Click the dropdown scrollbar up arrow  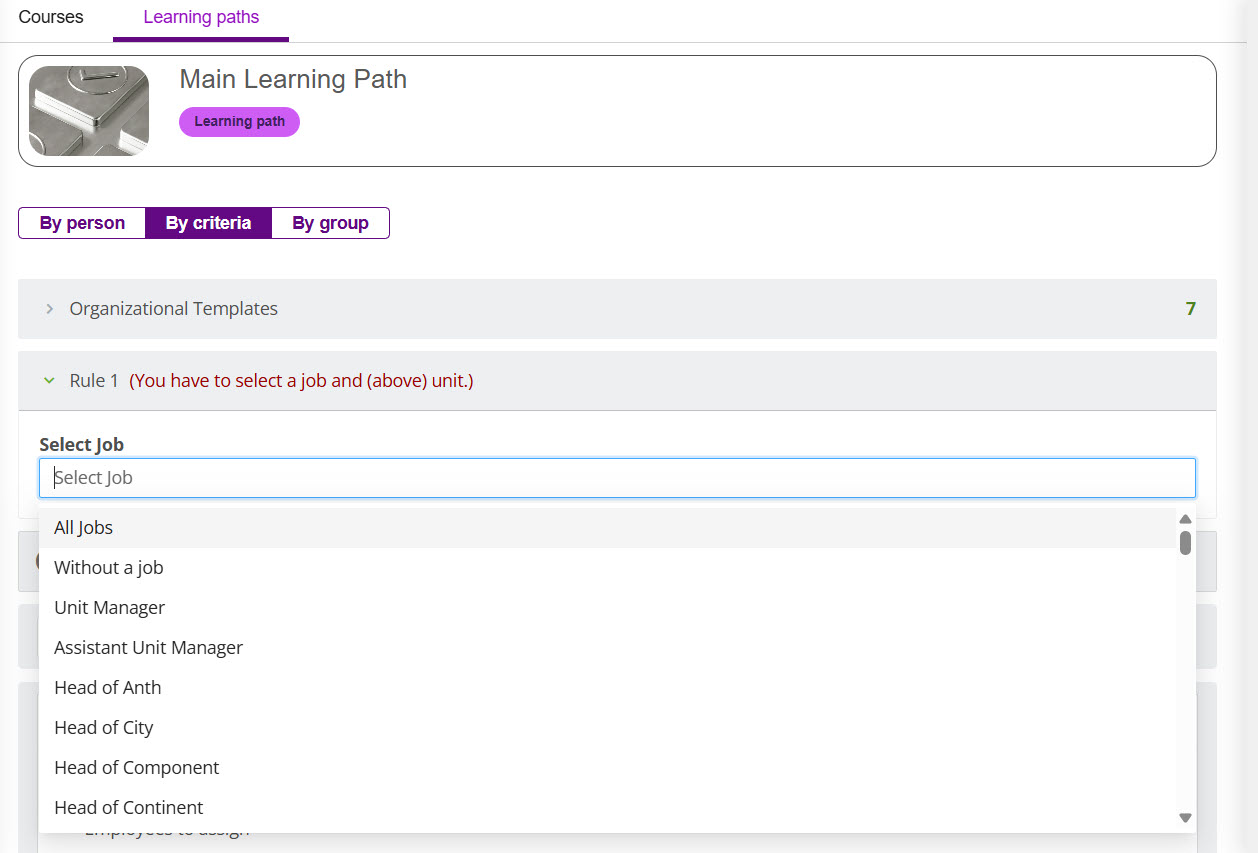coord(1185,519)
